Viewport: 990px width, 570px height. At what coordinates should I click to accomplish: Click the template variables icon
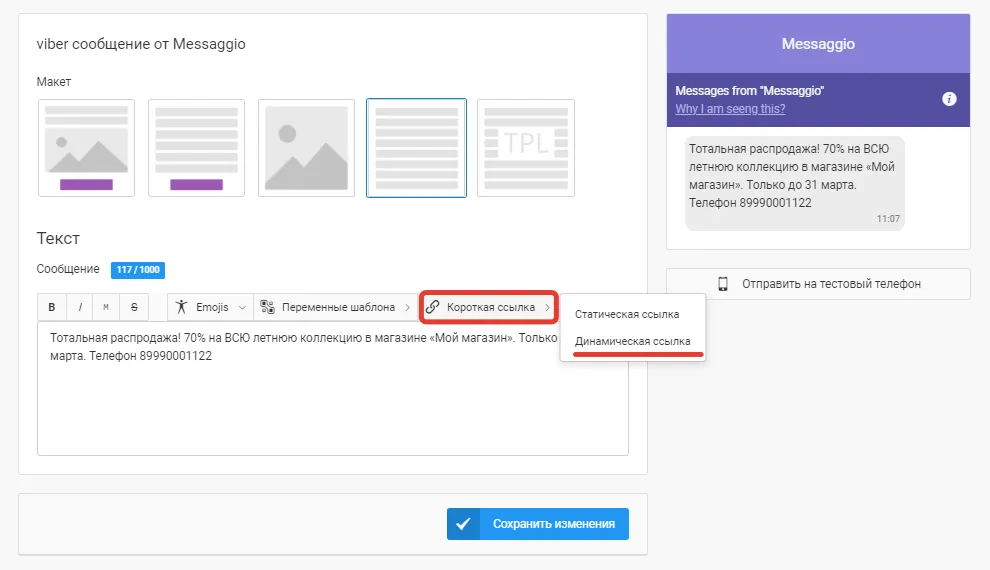(x=268, y=307)
